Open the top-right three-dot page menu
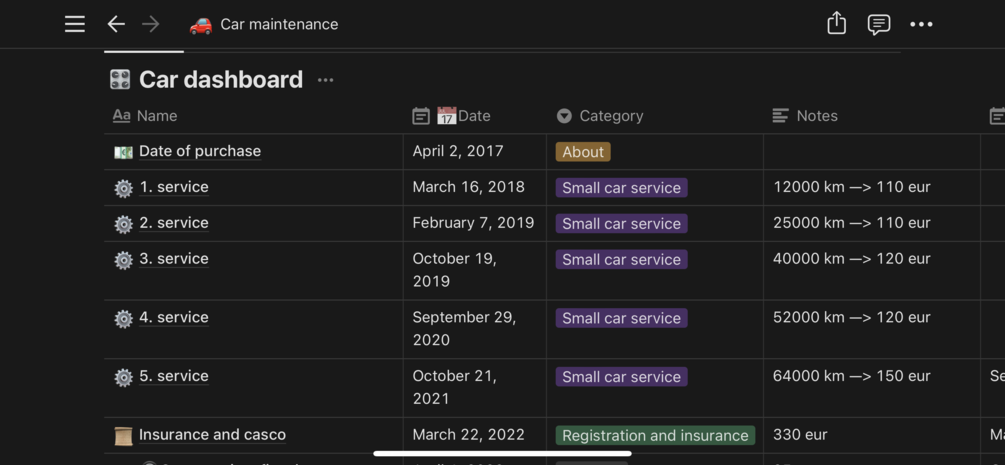The image size is (1005, 465). click(x=921, y=24)
